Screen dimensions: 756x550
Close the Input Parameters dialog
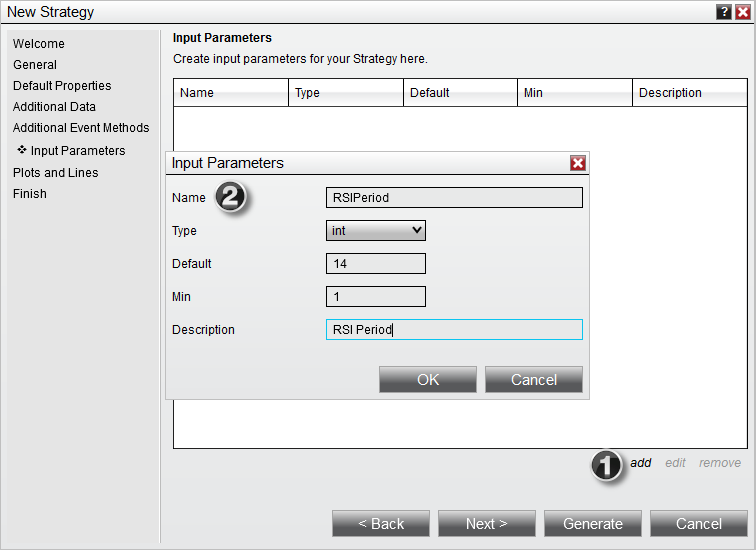point(578,163)
